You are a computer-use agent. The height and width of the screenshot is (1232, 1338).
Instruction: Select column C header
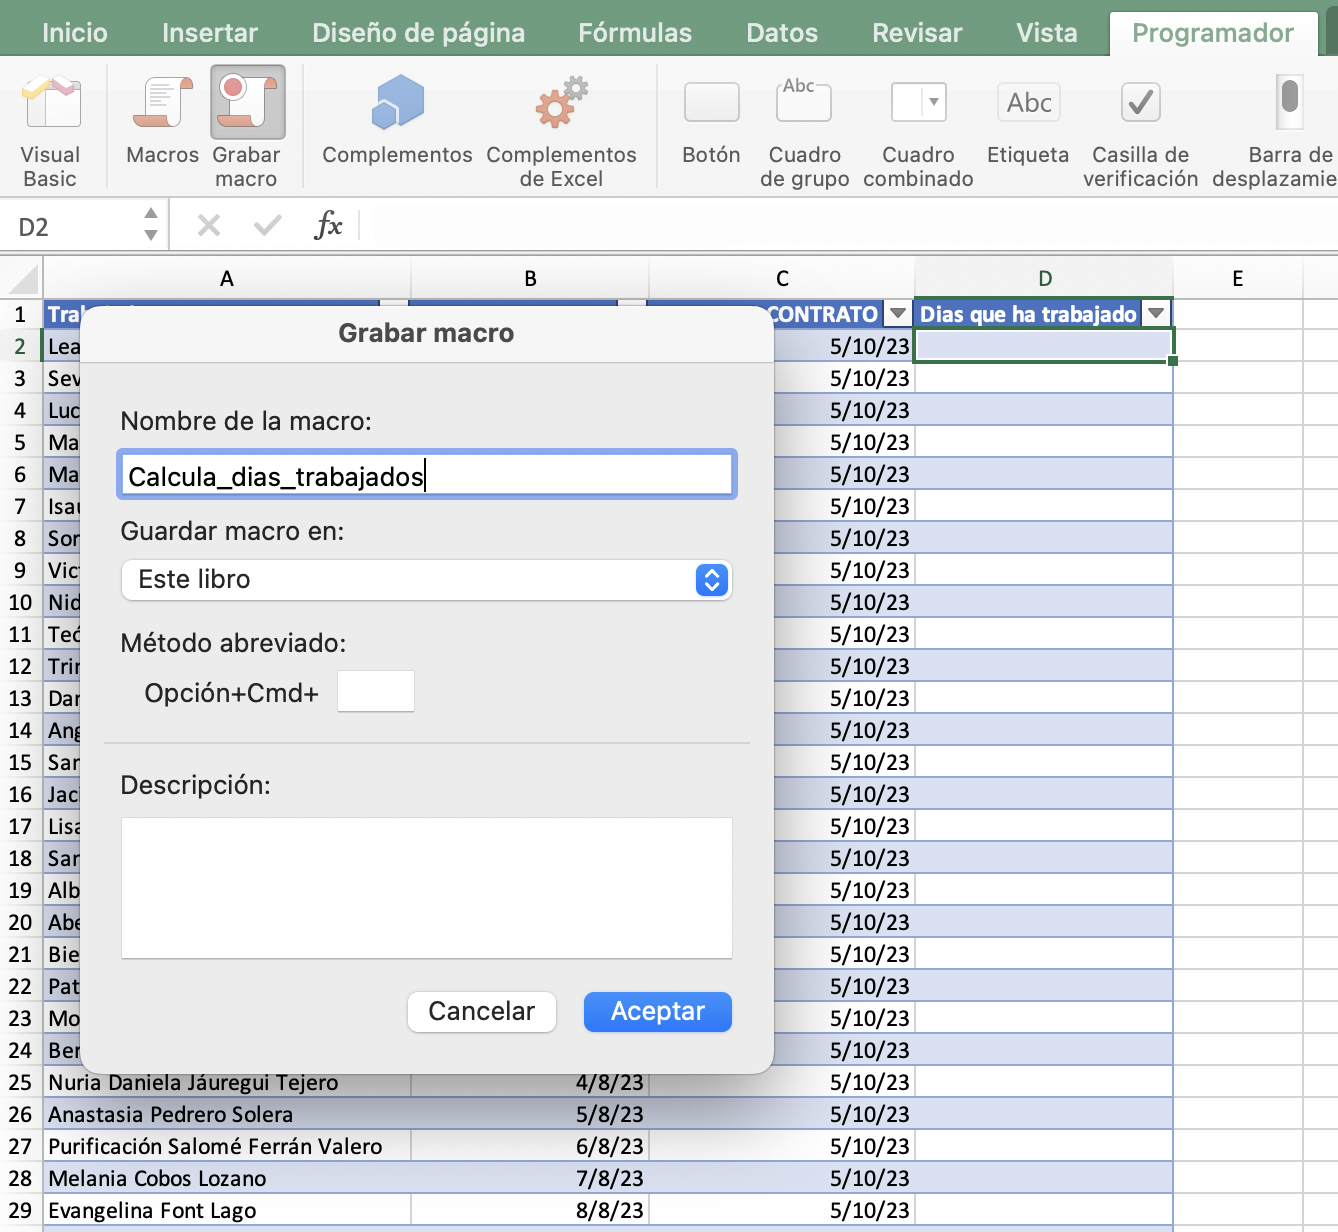click(x=782, y=278)
